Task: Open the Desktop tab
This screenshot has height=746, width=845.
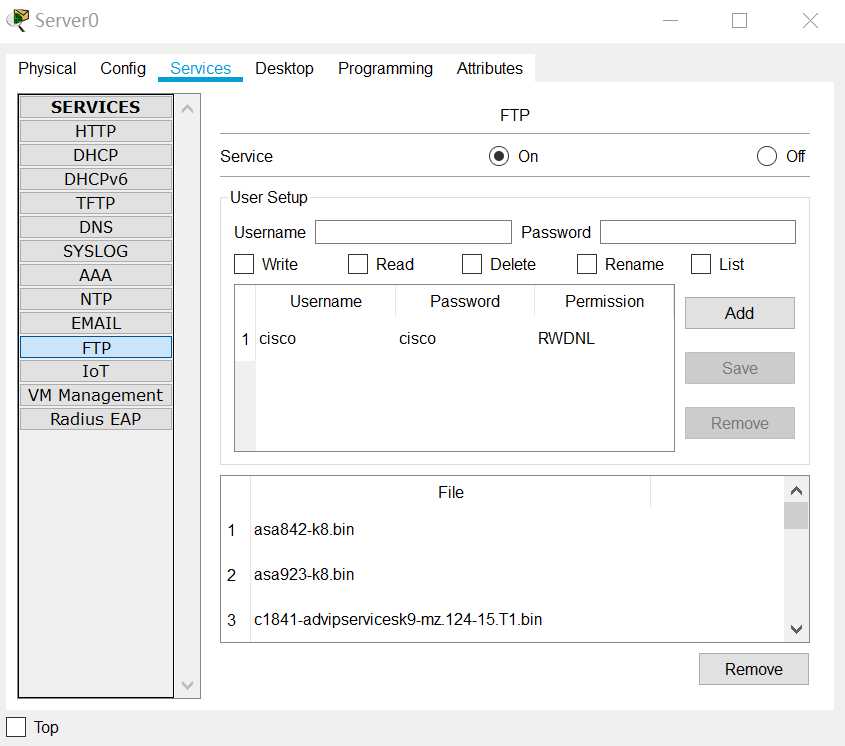Action: [284, 68]
